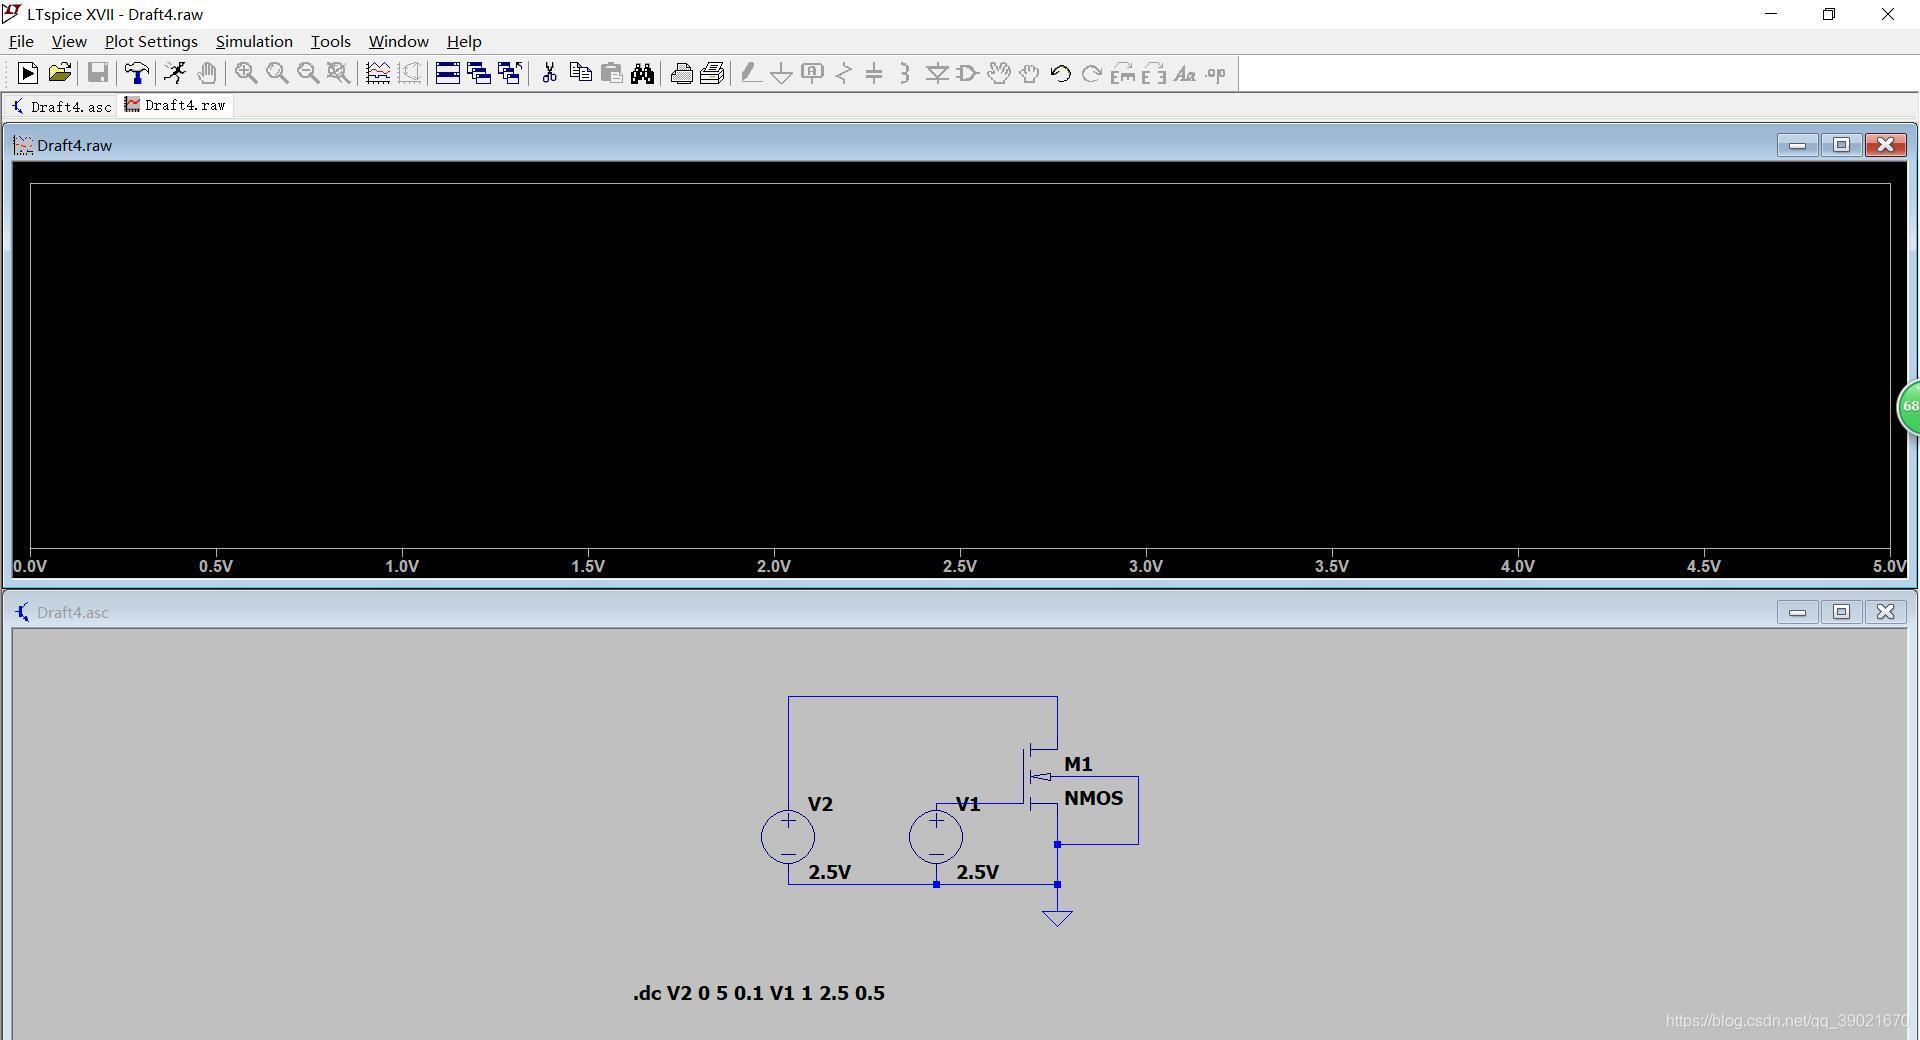Screen dimensions: 1920x1040
Task: Halt the simulation with the hand icon
Action: (x=207, y=73)
